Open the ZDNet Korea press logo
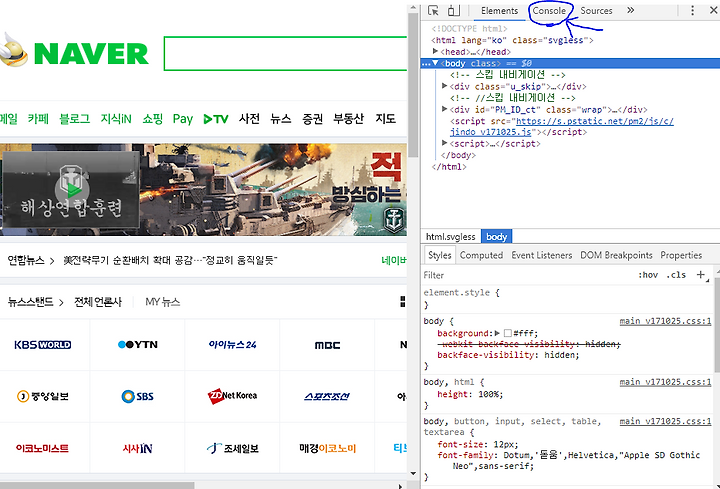Screen dimensions: 720x489 (x=232, y=396)
